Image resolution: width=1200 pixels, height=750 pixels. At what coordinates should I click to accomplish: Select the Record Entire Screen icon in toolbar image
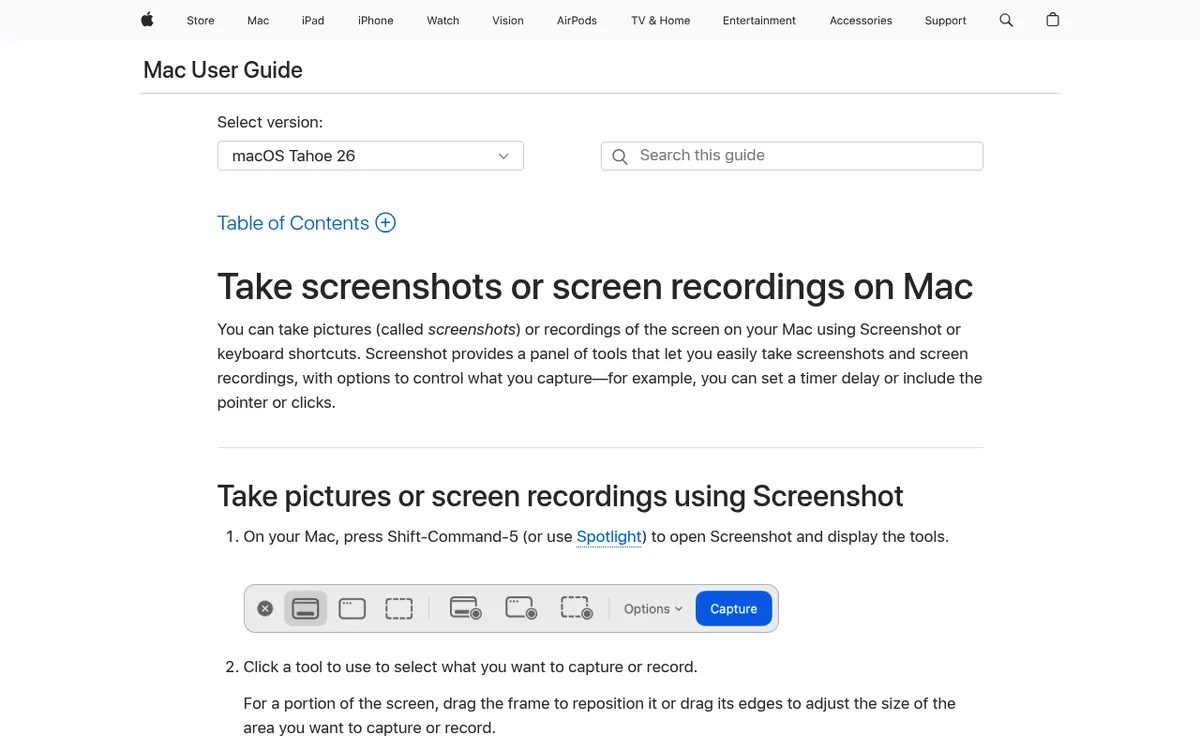466,608
